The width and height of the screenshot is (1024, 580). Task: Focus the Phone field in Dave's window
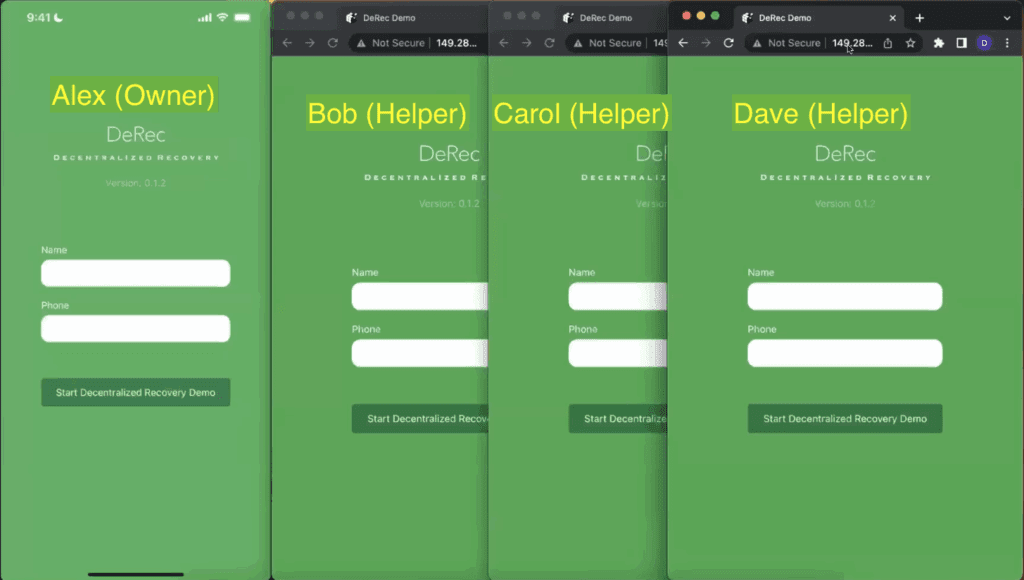coord(844,353)
